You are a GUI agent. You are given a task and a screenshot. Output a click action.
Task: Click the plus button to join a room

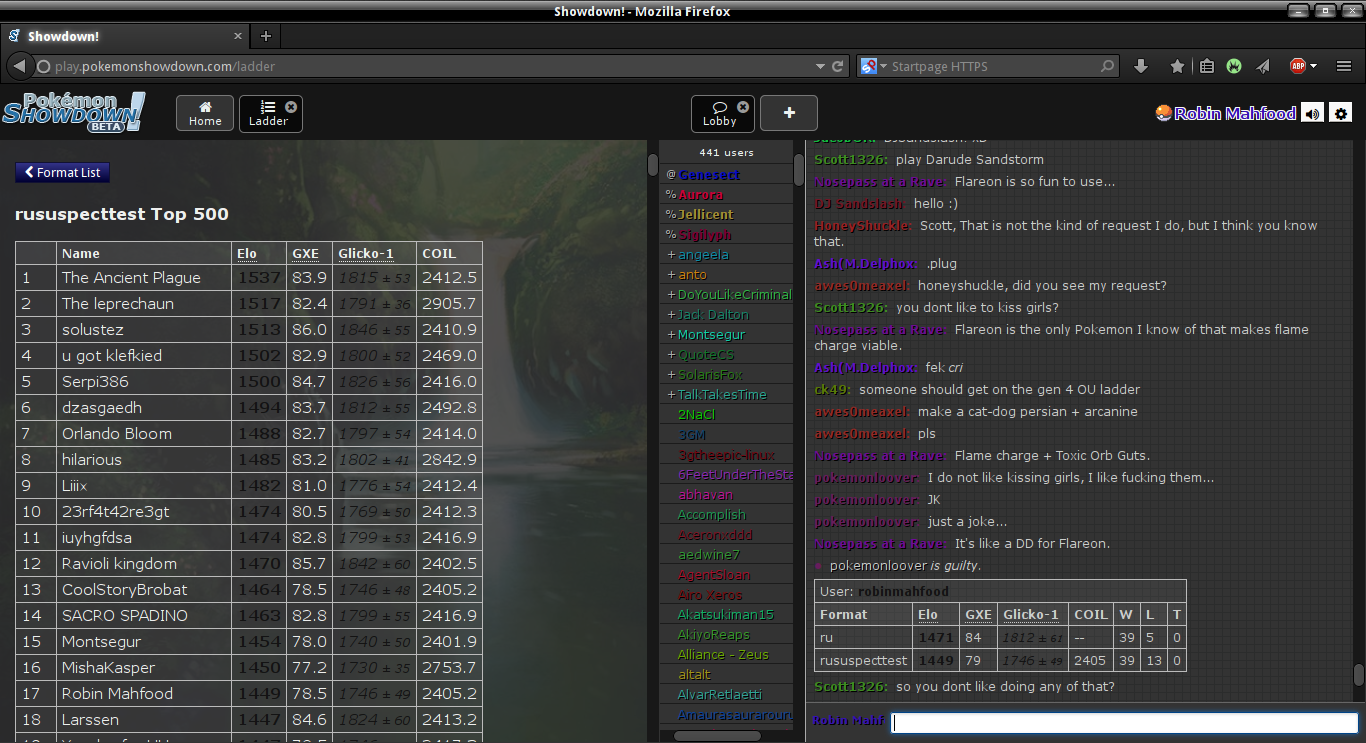[x=788, y=113]
